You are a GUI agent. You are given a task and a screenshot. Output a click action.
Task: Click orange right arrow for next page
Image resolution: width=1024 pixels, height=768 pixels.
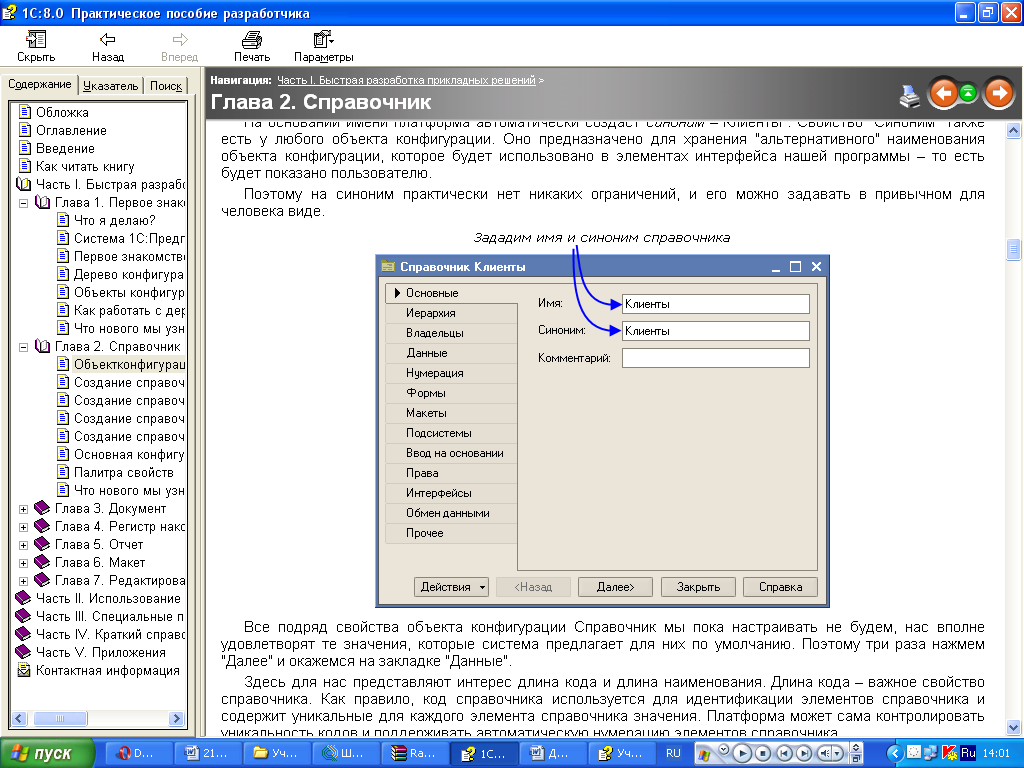click(x=998, y=93)
